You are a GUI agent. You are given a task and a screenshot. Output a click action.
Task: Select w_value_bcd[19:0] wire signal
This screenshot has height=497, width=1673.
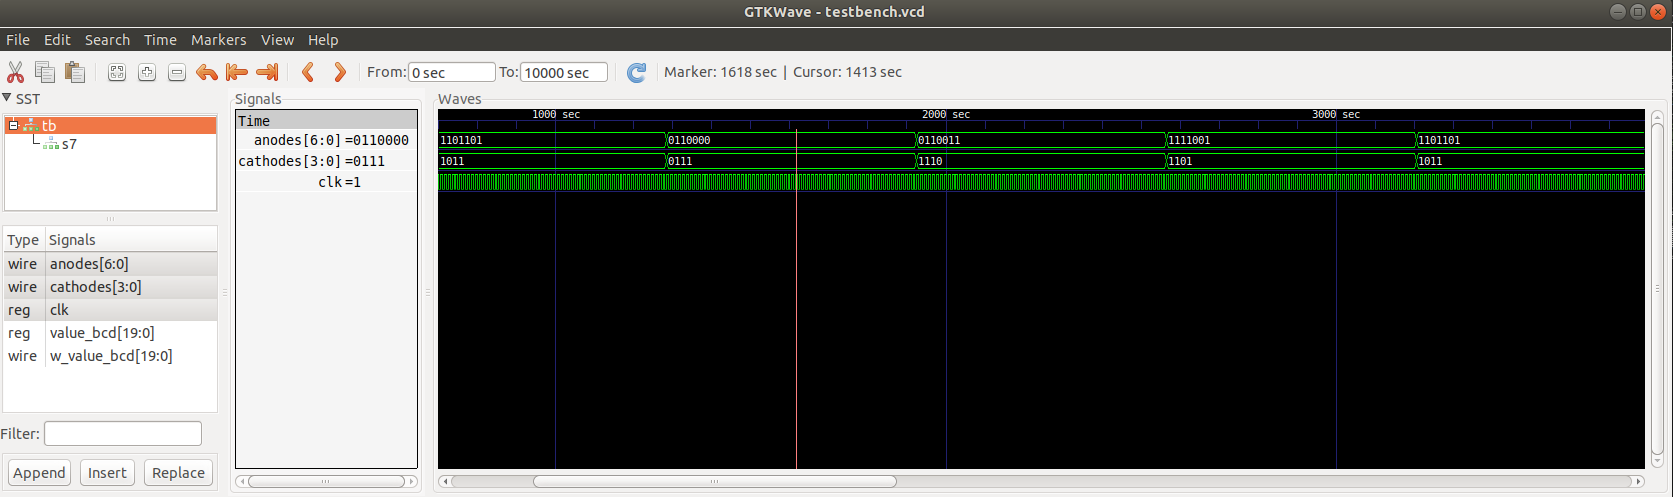coord(110,356)
